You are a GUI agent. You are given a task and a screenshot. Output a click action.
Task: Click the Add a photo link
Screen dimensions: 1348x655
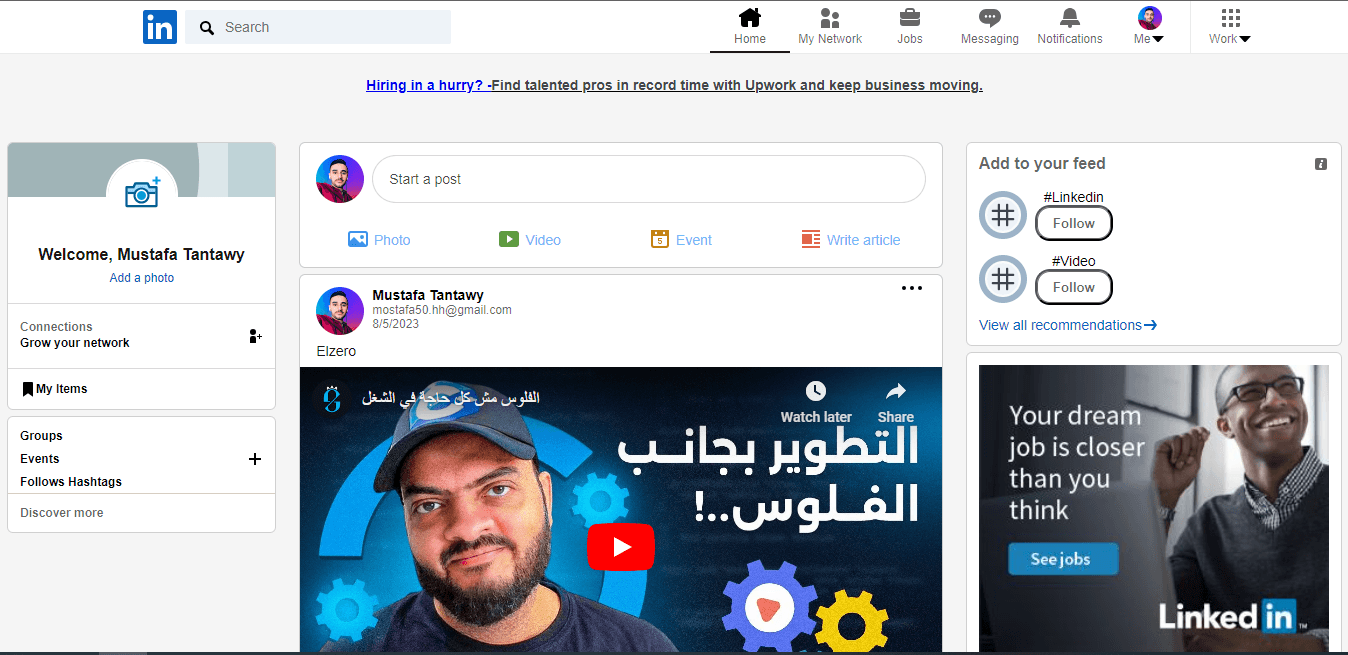coord(142,278)
